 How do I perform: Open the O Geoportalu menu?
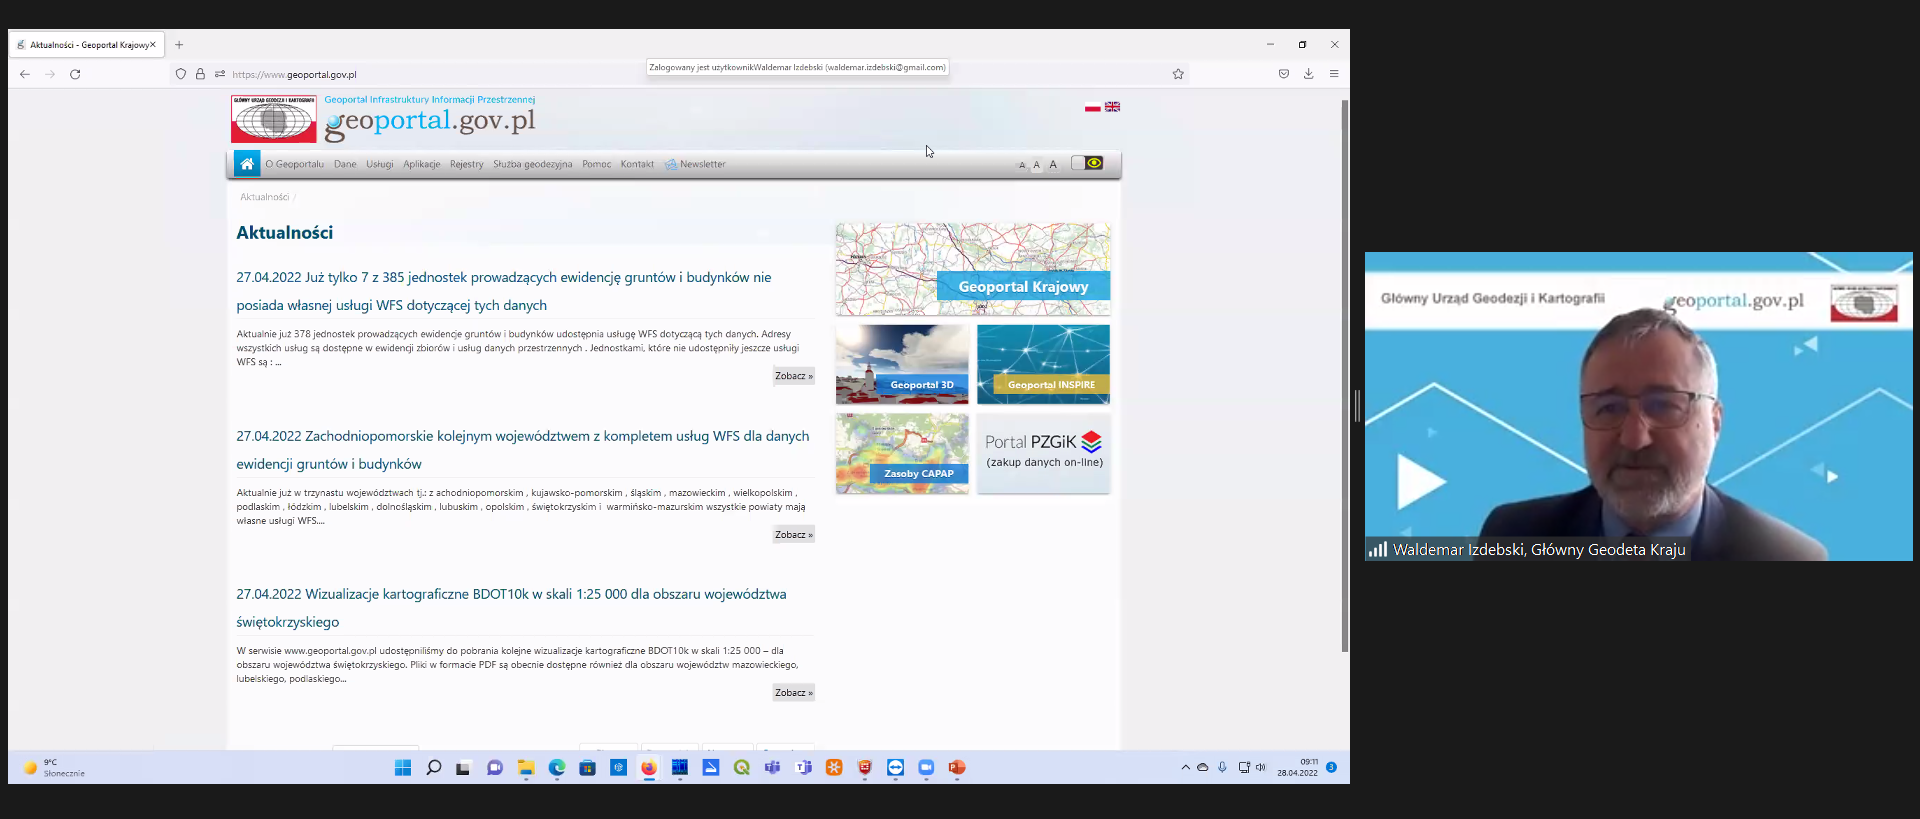[x=295, y=164]
